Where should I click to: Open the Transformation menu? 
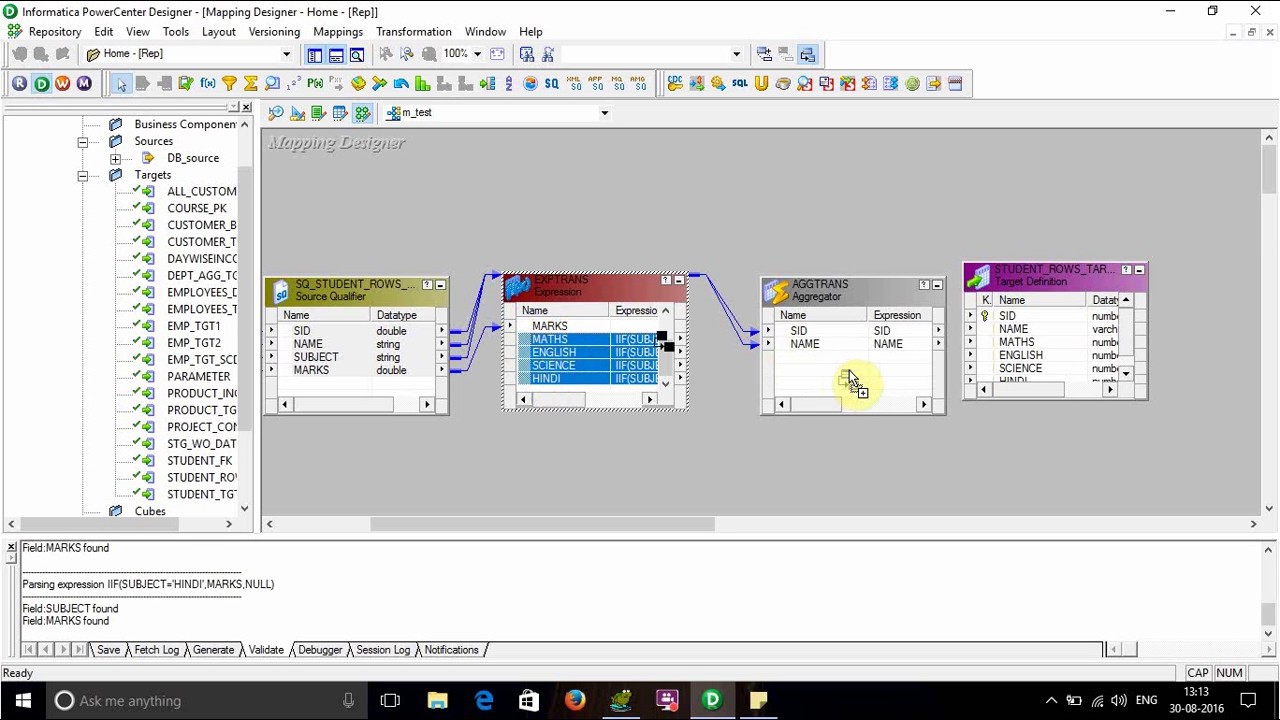pos(414,32)
